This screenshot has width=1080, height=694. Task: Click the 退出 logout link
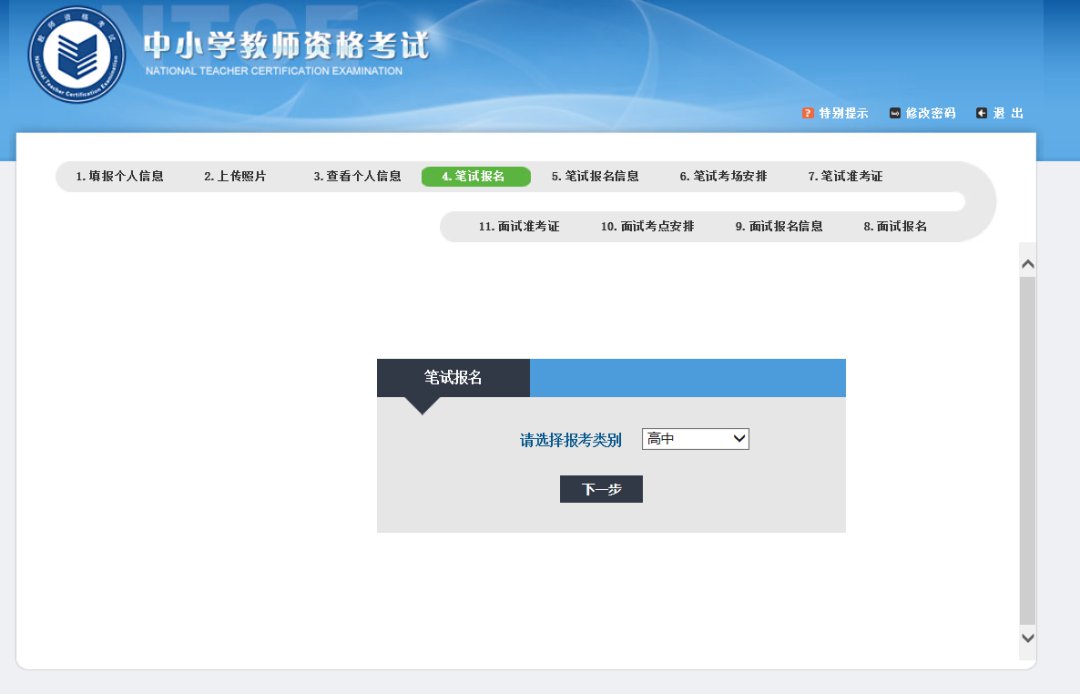tap(1008, 113)
